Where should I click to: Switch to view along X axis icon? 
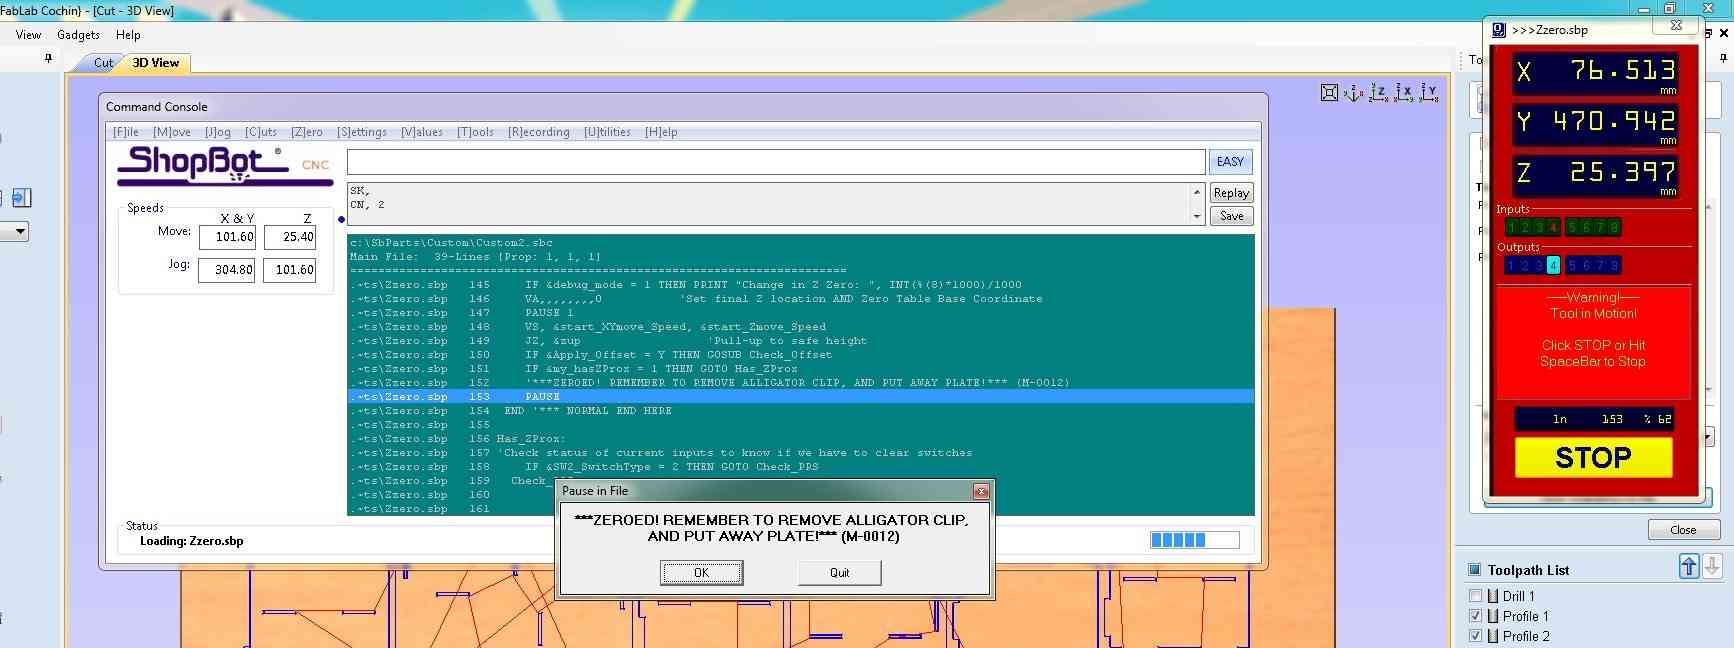(x=1404, y=93)
